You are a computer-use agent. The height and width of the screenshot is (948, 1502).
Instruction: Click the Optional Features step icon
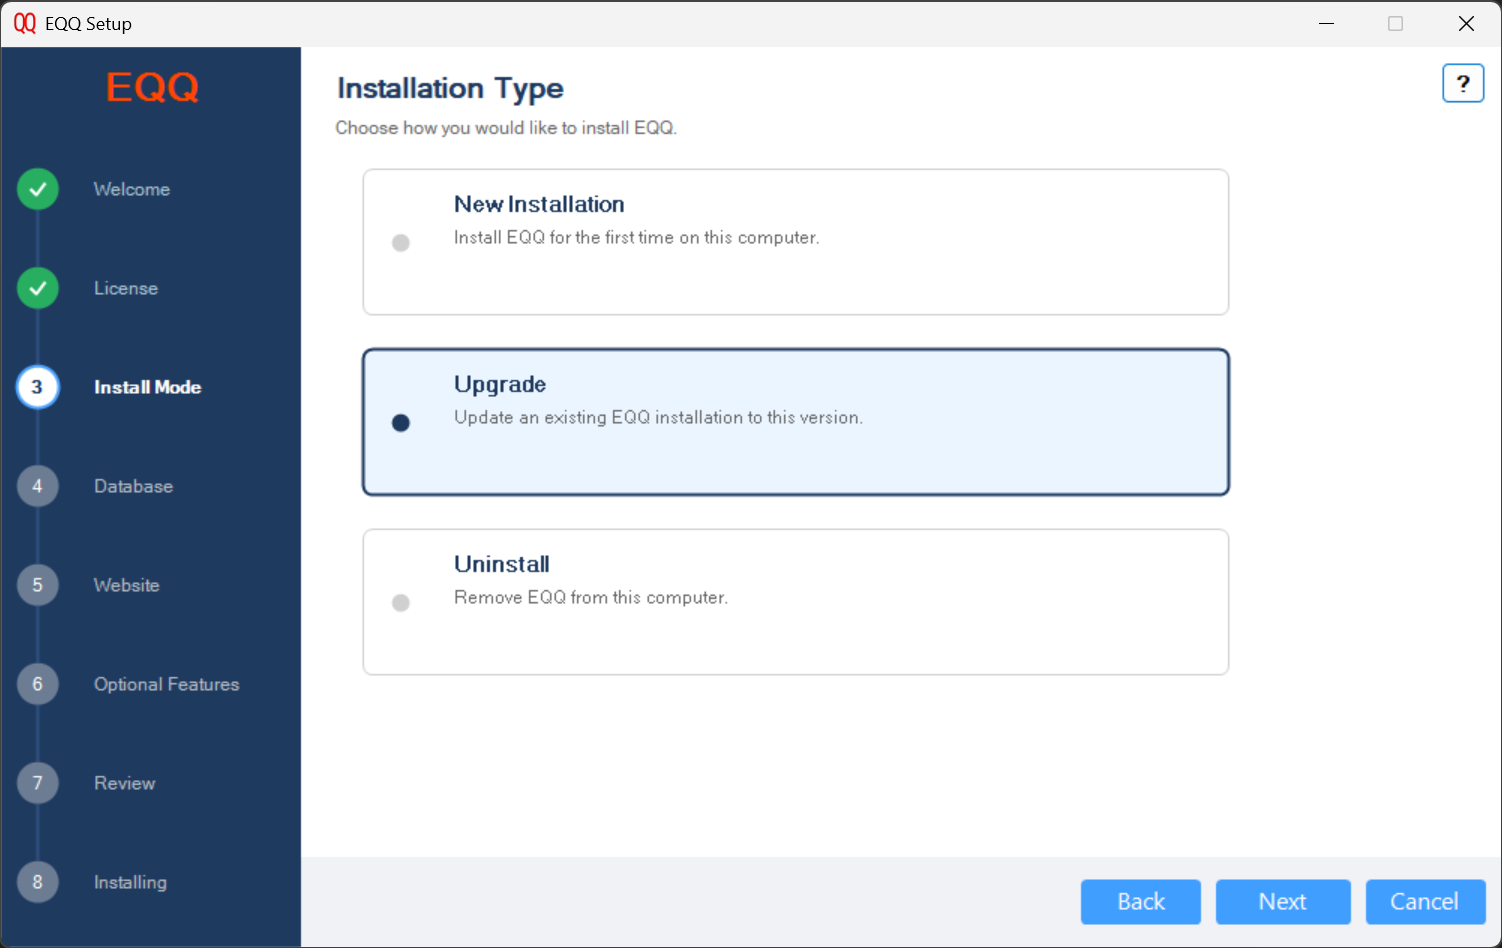(37, 684)
